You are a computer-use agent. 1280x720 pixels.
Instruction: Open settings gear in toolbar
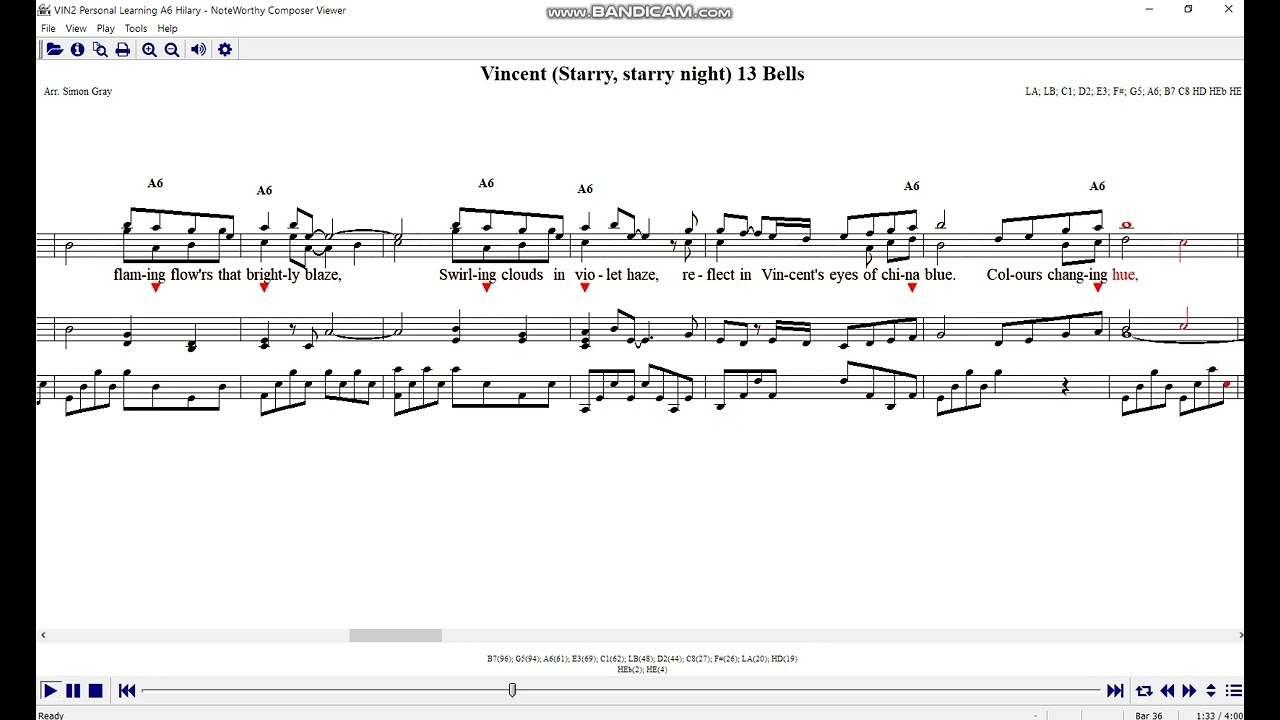point(225,50)
